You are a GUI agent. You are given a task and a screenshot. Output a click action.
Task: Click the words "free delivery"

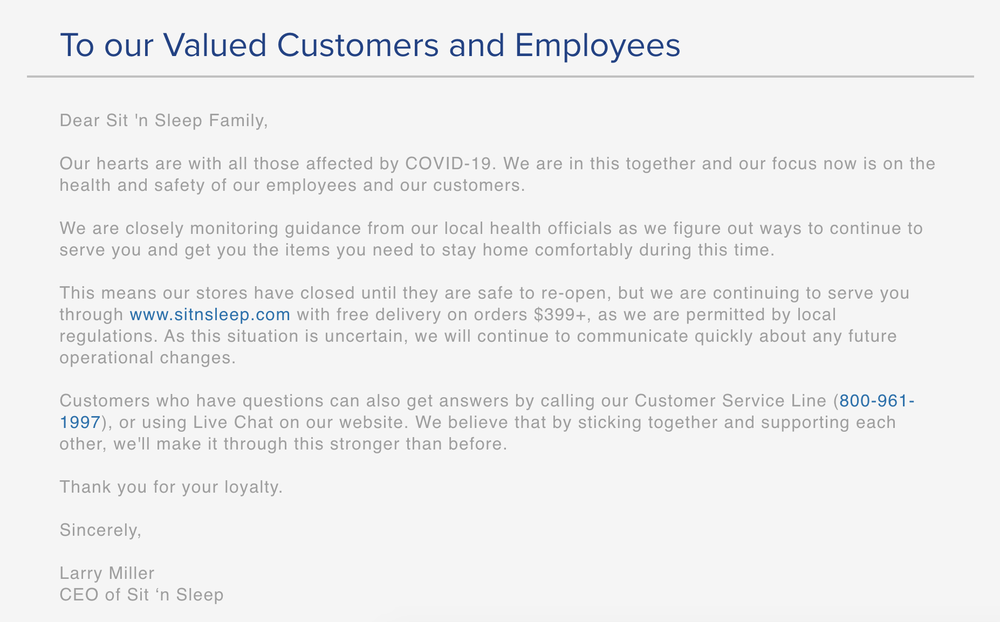pyautogui.click(x=377, y=314)
